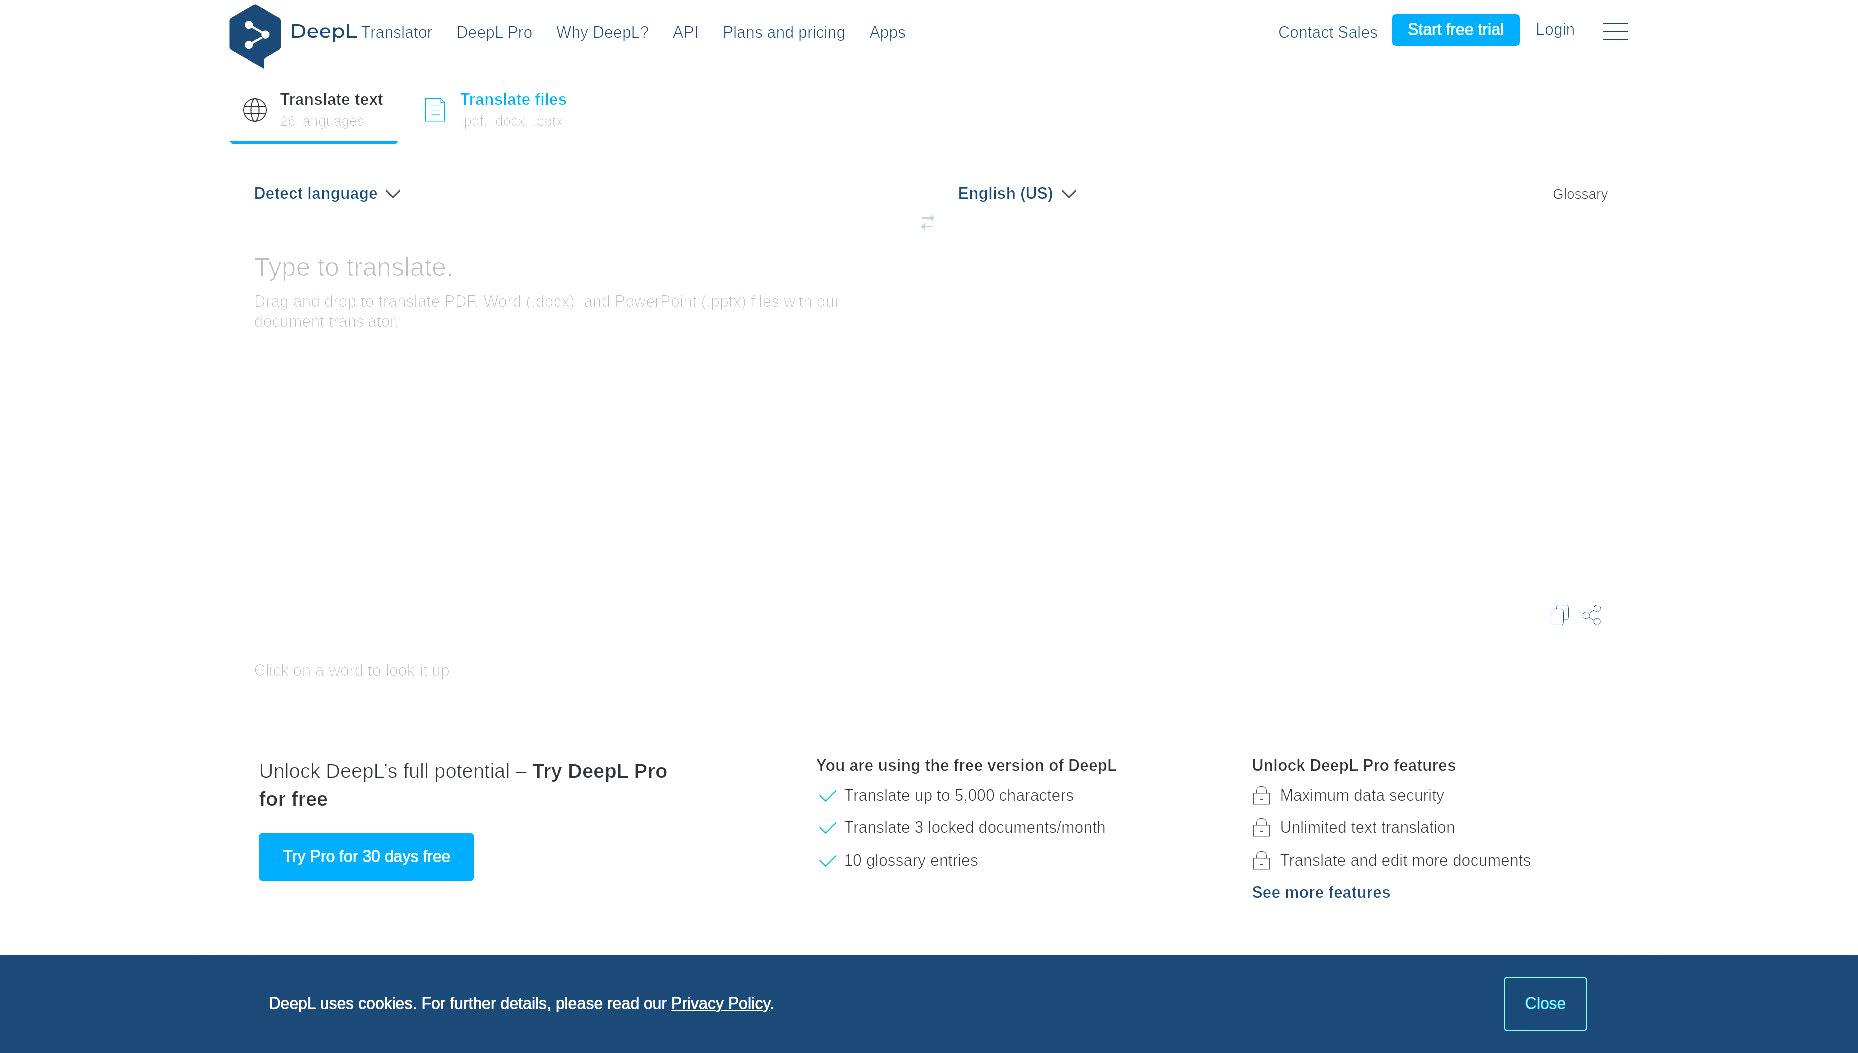Click checkmark beside Translate up to 5,000 characters
Screen dimensions: 1858x1053
pos(827,796)
